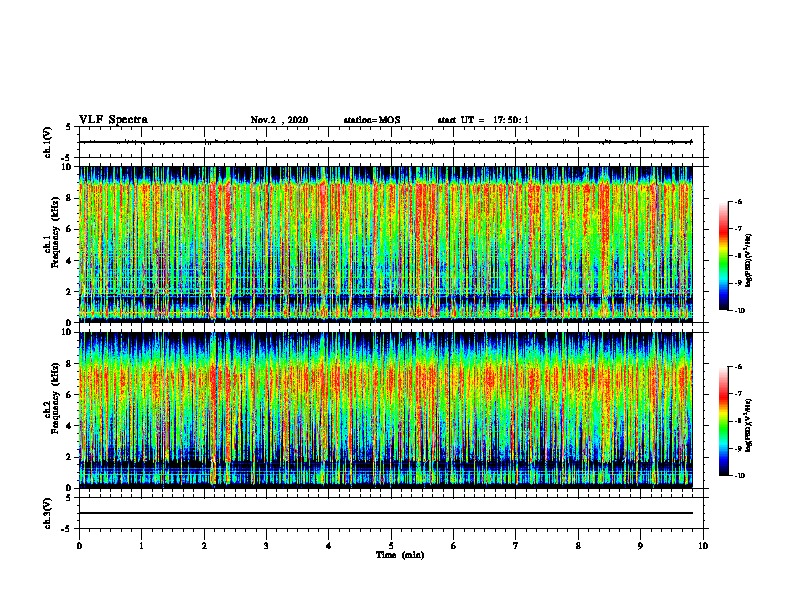792x612 pixels.
Task: Select the "start UT = 17:50: 1" text
Action: 483,120
